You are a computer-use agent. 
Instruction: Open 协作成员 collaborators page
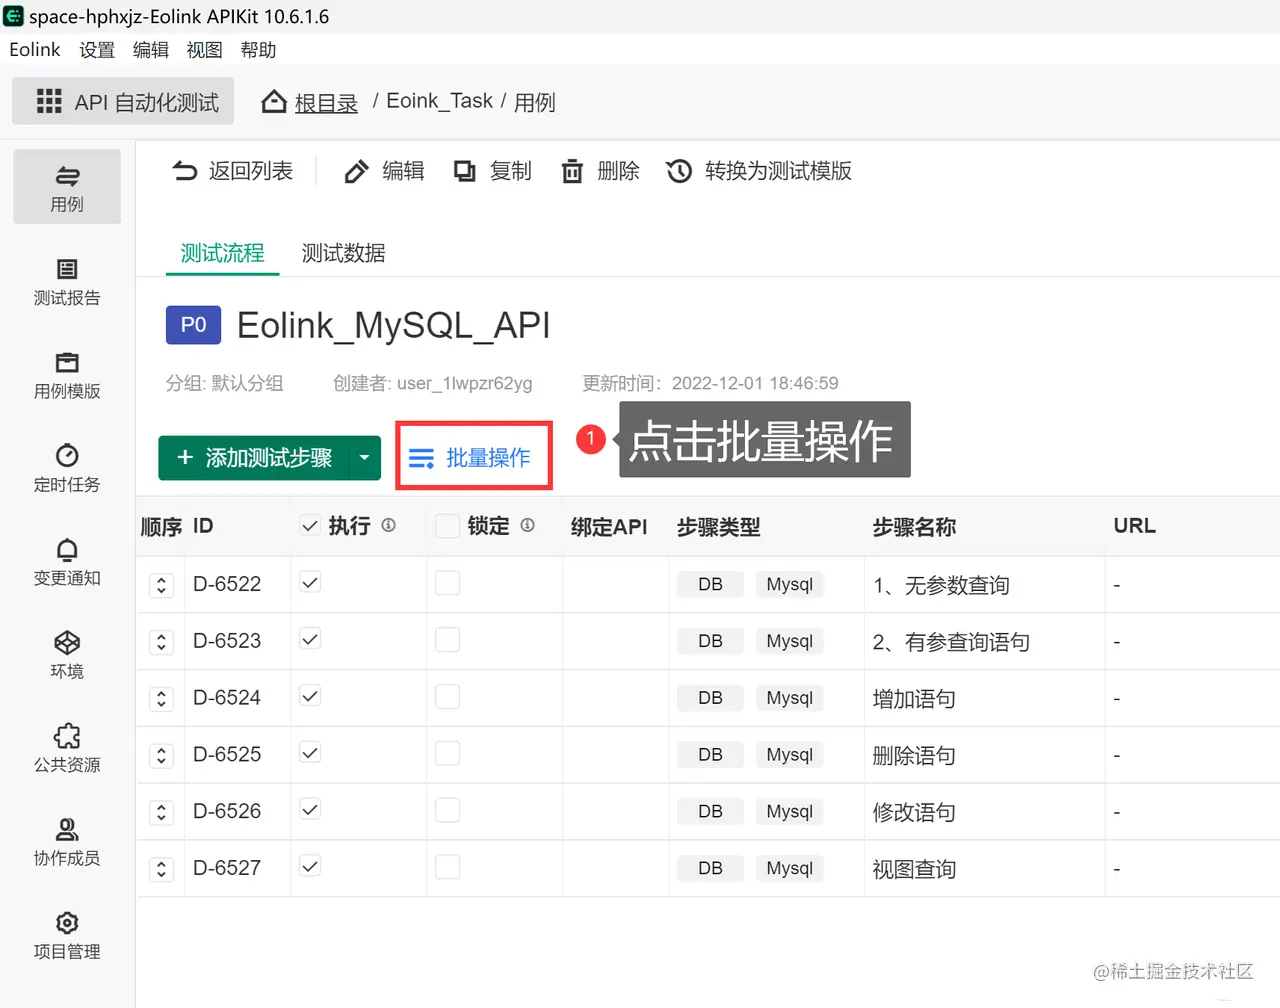click(x=67, y=842)
